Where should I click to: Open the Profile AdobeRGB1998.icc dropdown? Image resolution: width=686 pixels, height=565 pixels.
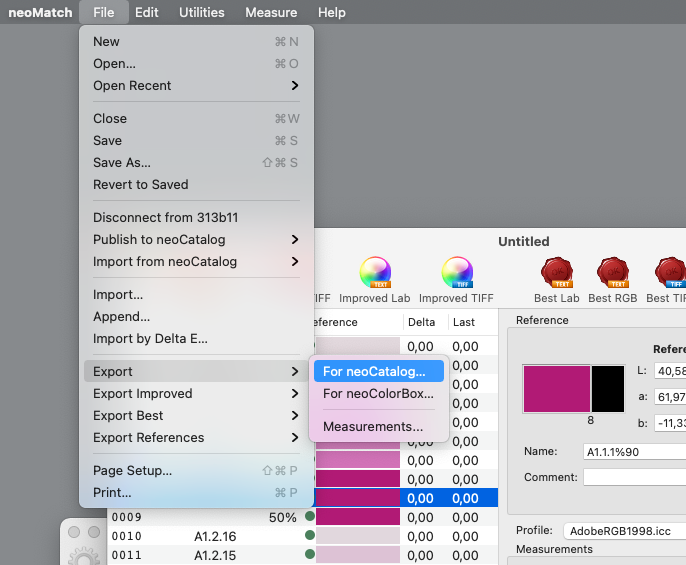pyautogui.click(x=625, y=531)
